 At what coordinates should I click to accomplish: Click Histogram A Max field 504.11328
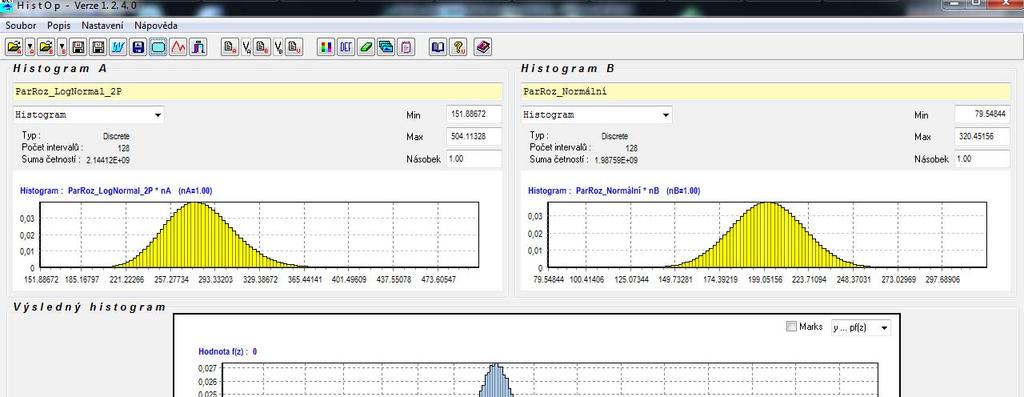pos(474,136)
